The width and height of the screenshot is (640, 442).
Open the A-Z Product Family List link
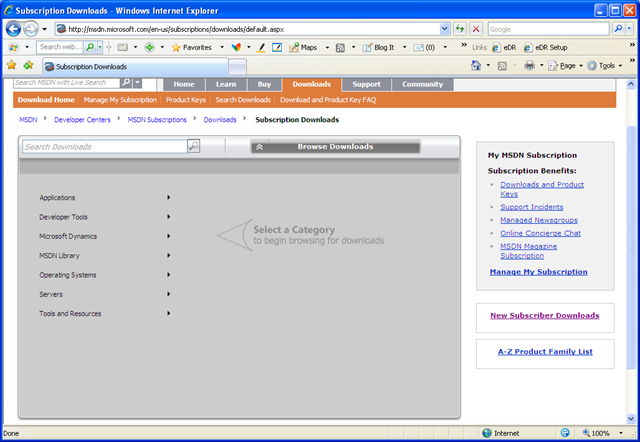click(545, 351)
